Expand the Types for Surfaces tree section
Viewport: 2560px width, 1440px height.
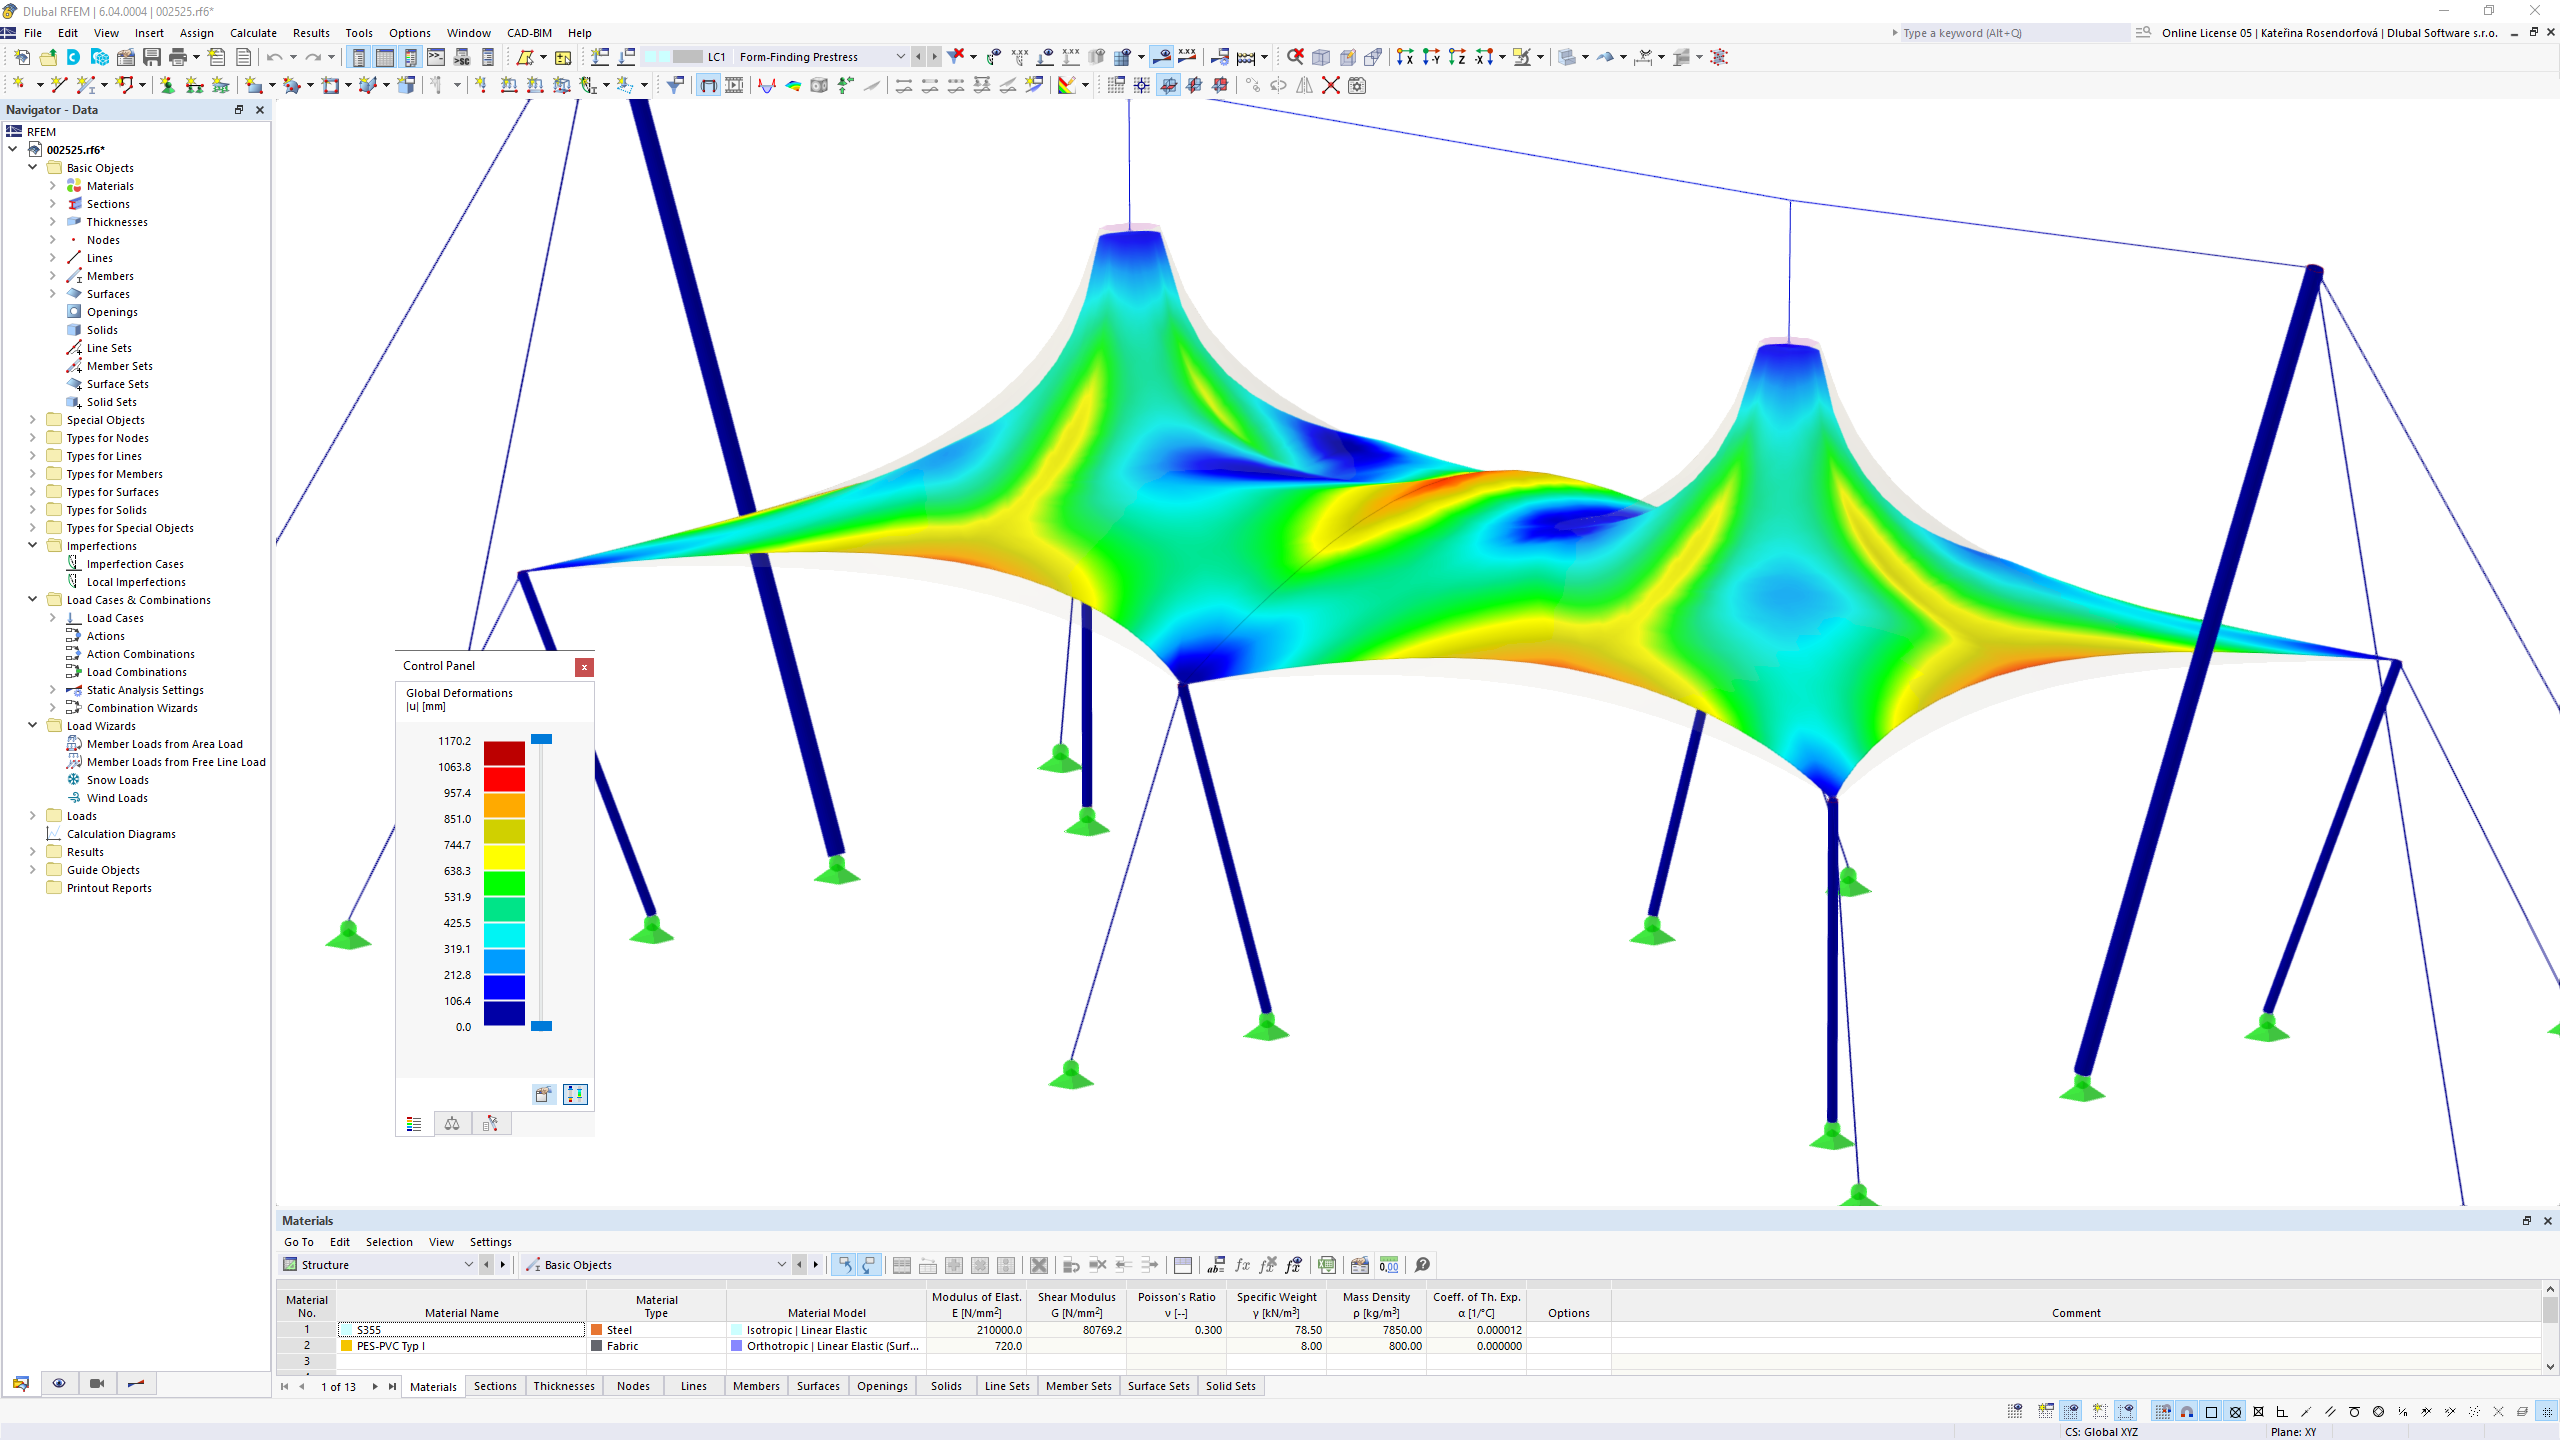pyautogui.click(x=32, y=491)
